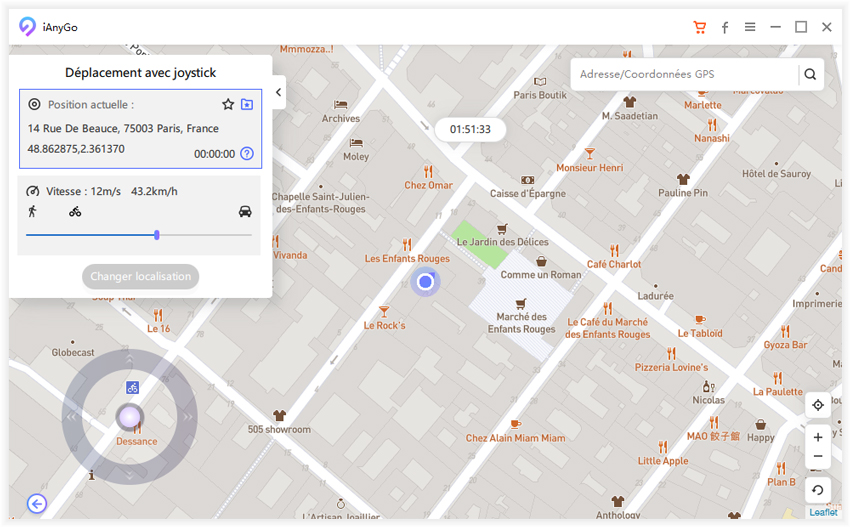
Task: Move joystick right with right arrows
Action: pyautogui.click(x=188, y=417)
